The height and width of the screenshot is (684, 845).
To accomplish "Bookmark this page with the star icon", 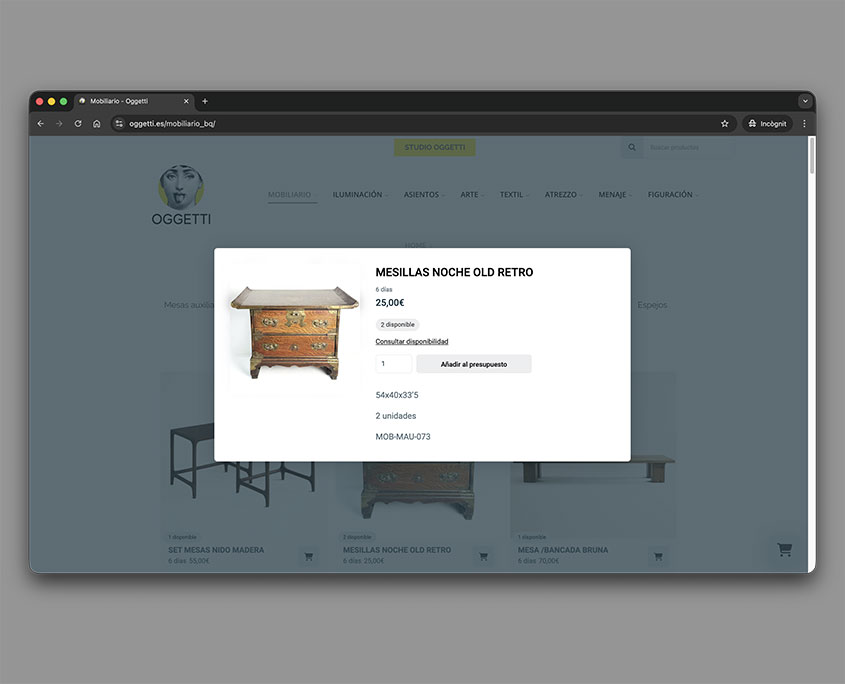I will 724,124.
